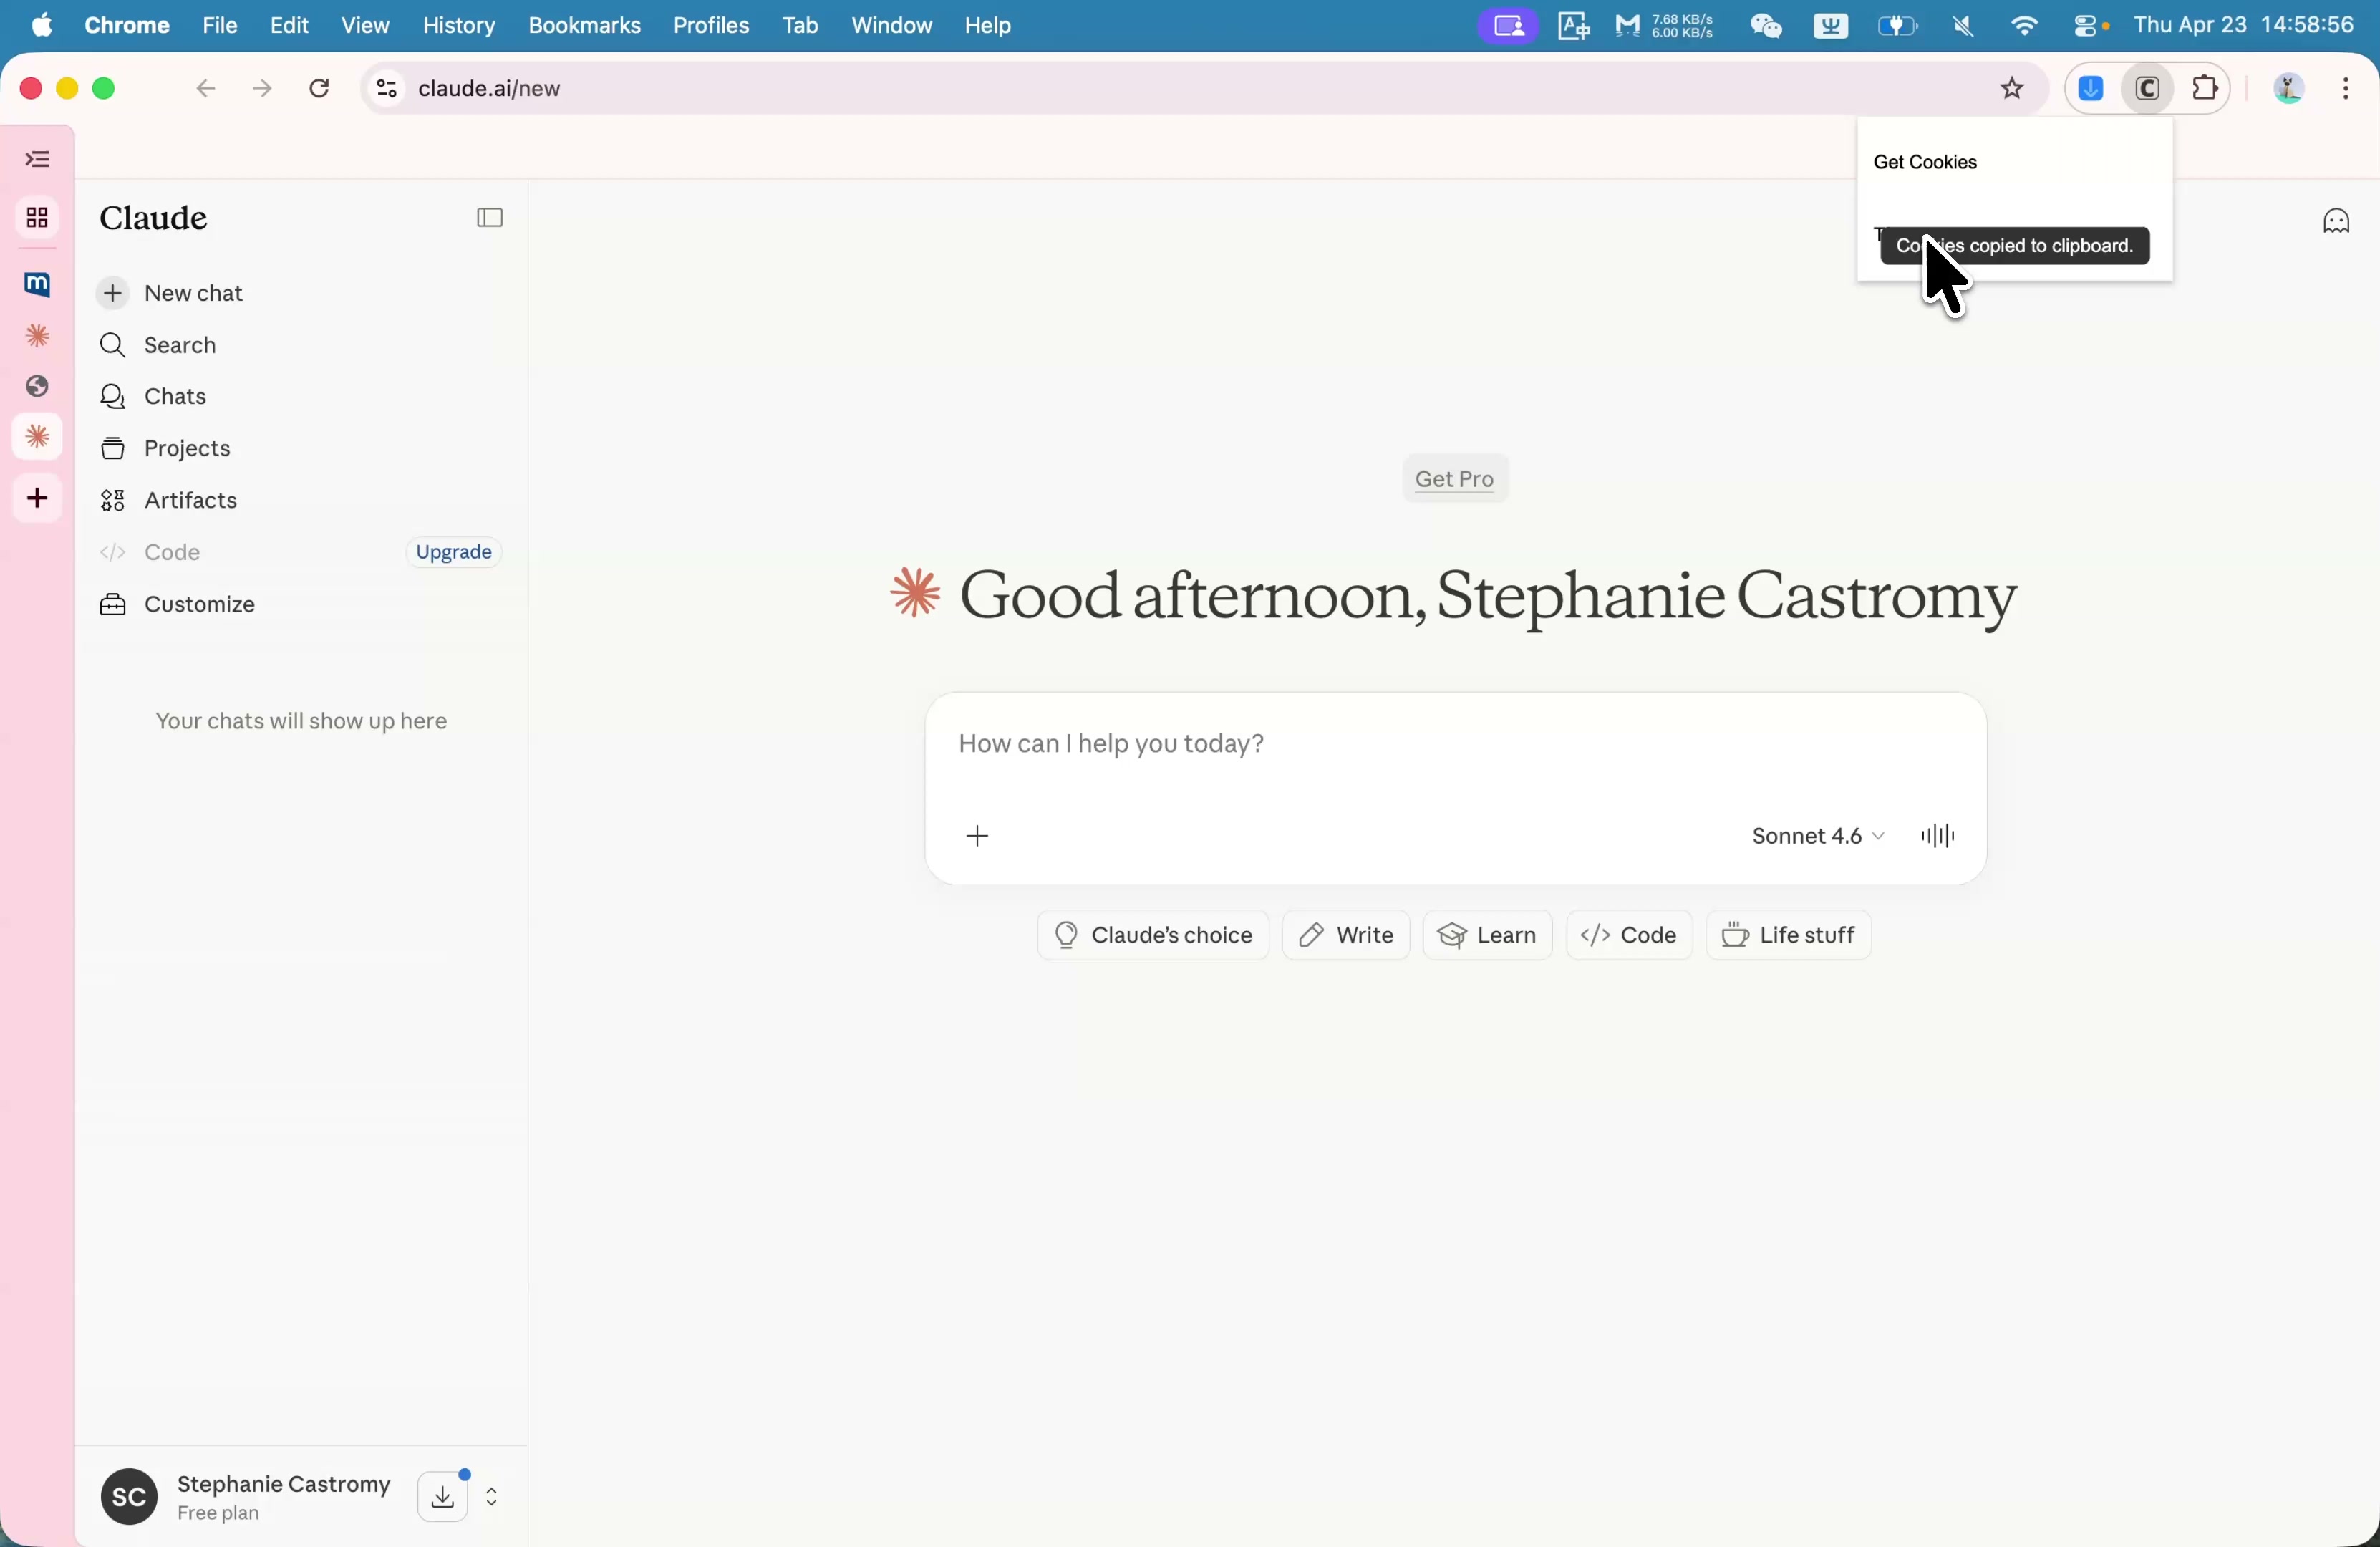The width and height of the screenshot is (2380, 1547).
Task: Go back to the previous page
Action: coord(205,89)
